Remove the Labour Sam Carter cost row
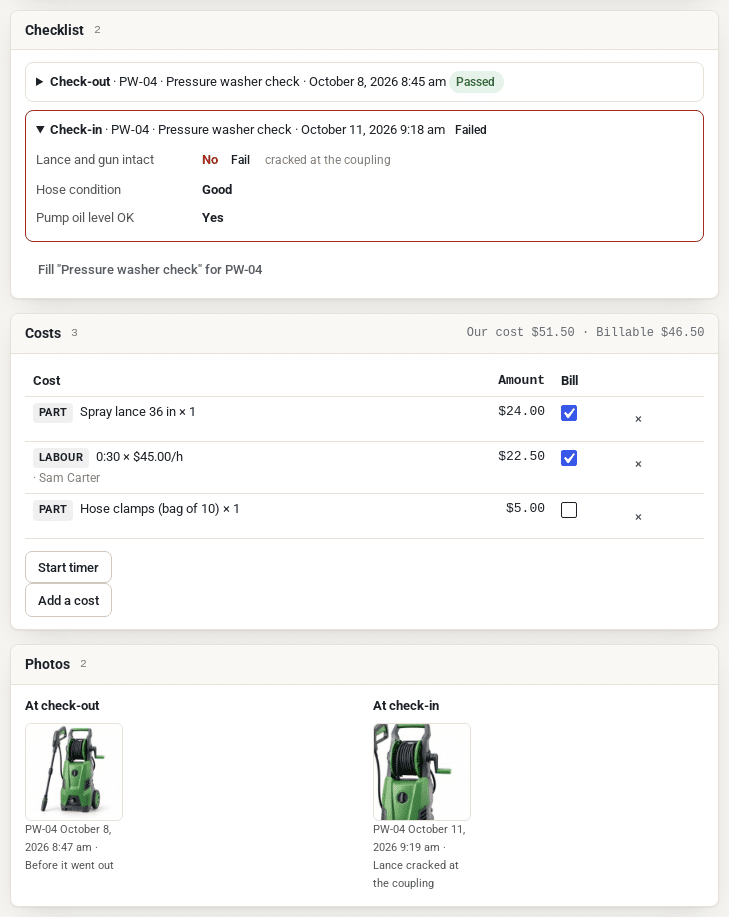 click(x=638, y=464)
